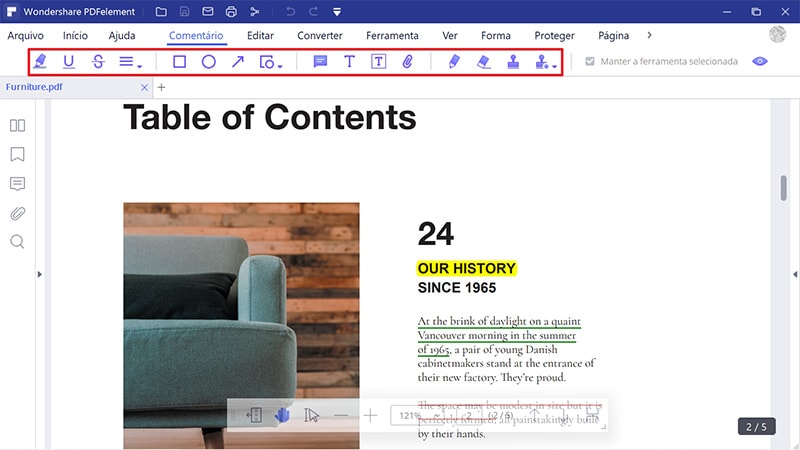The height and width of the screenshot is (450, 800).
Task: Show more ribbon tabs with chevron
Action: (x=649, y=35)
